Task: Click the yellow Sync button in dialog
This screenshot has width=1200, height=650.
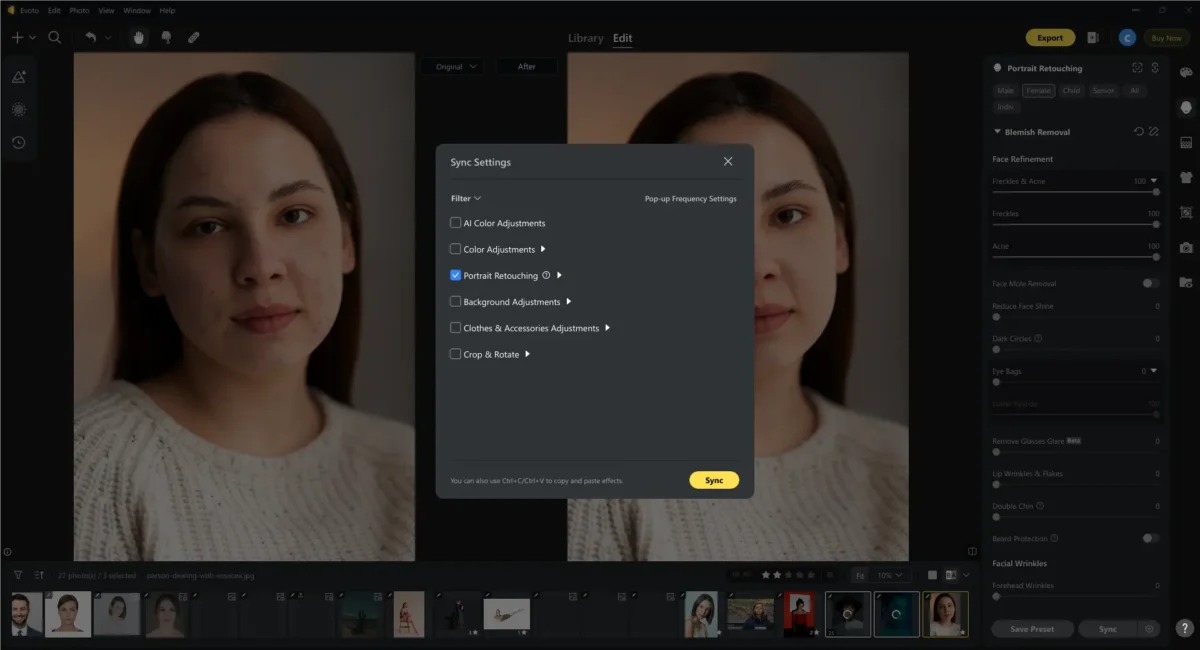Action: pos(714,480)
